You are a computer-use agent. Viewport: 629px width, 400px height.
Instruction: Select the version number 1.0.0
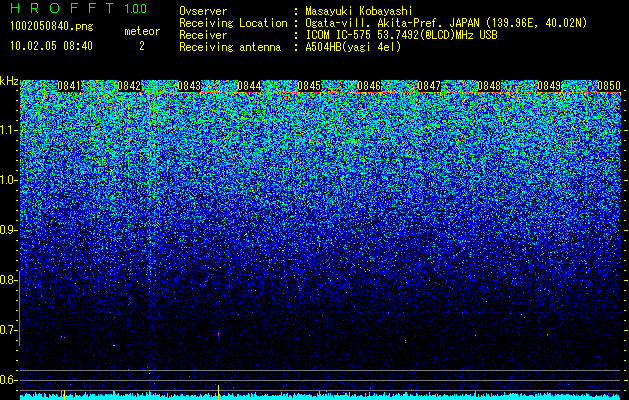click(x=135, y=8)
